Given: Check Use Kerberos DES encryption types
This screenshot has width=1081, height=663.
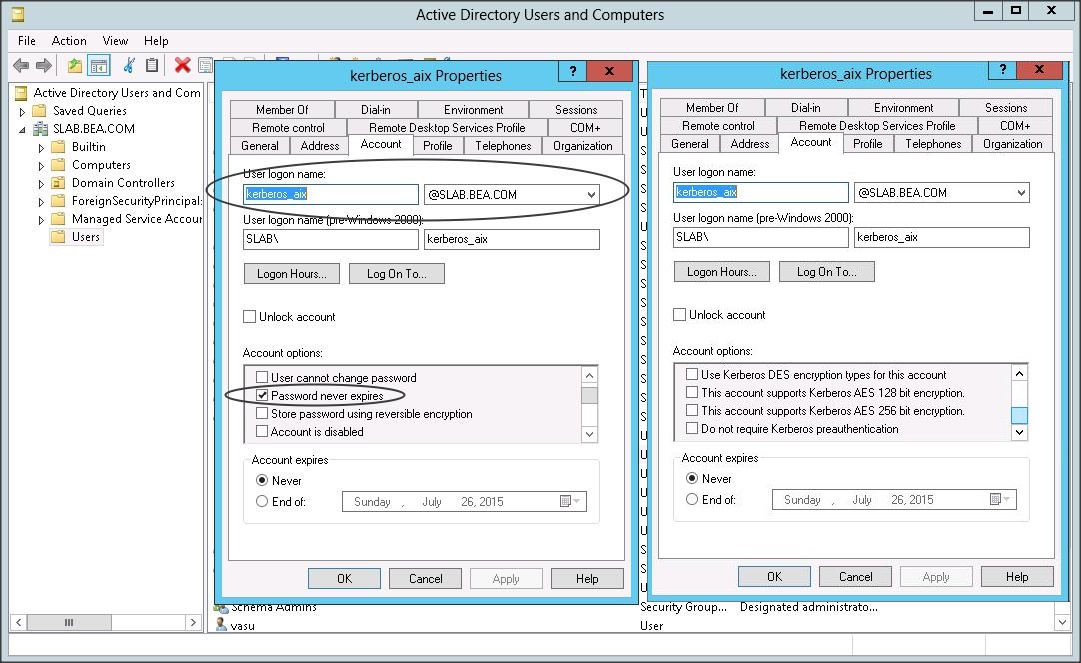Looking at the screenshot, I should (692, 374).
